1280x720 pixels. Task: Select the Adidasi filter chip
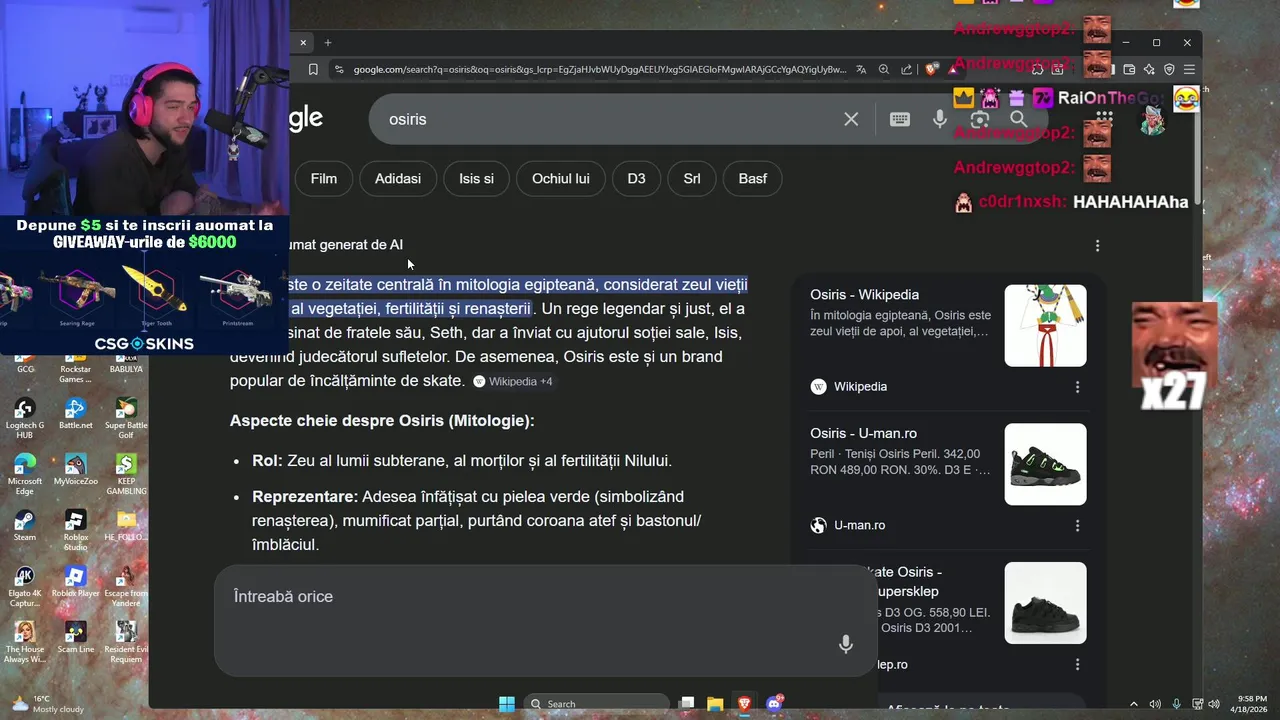point(398,178)
